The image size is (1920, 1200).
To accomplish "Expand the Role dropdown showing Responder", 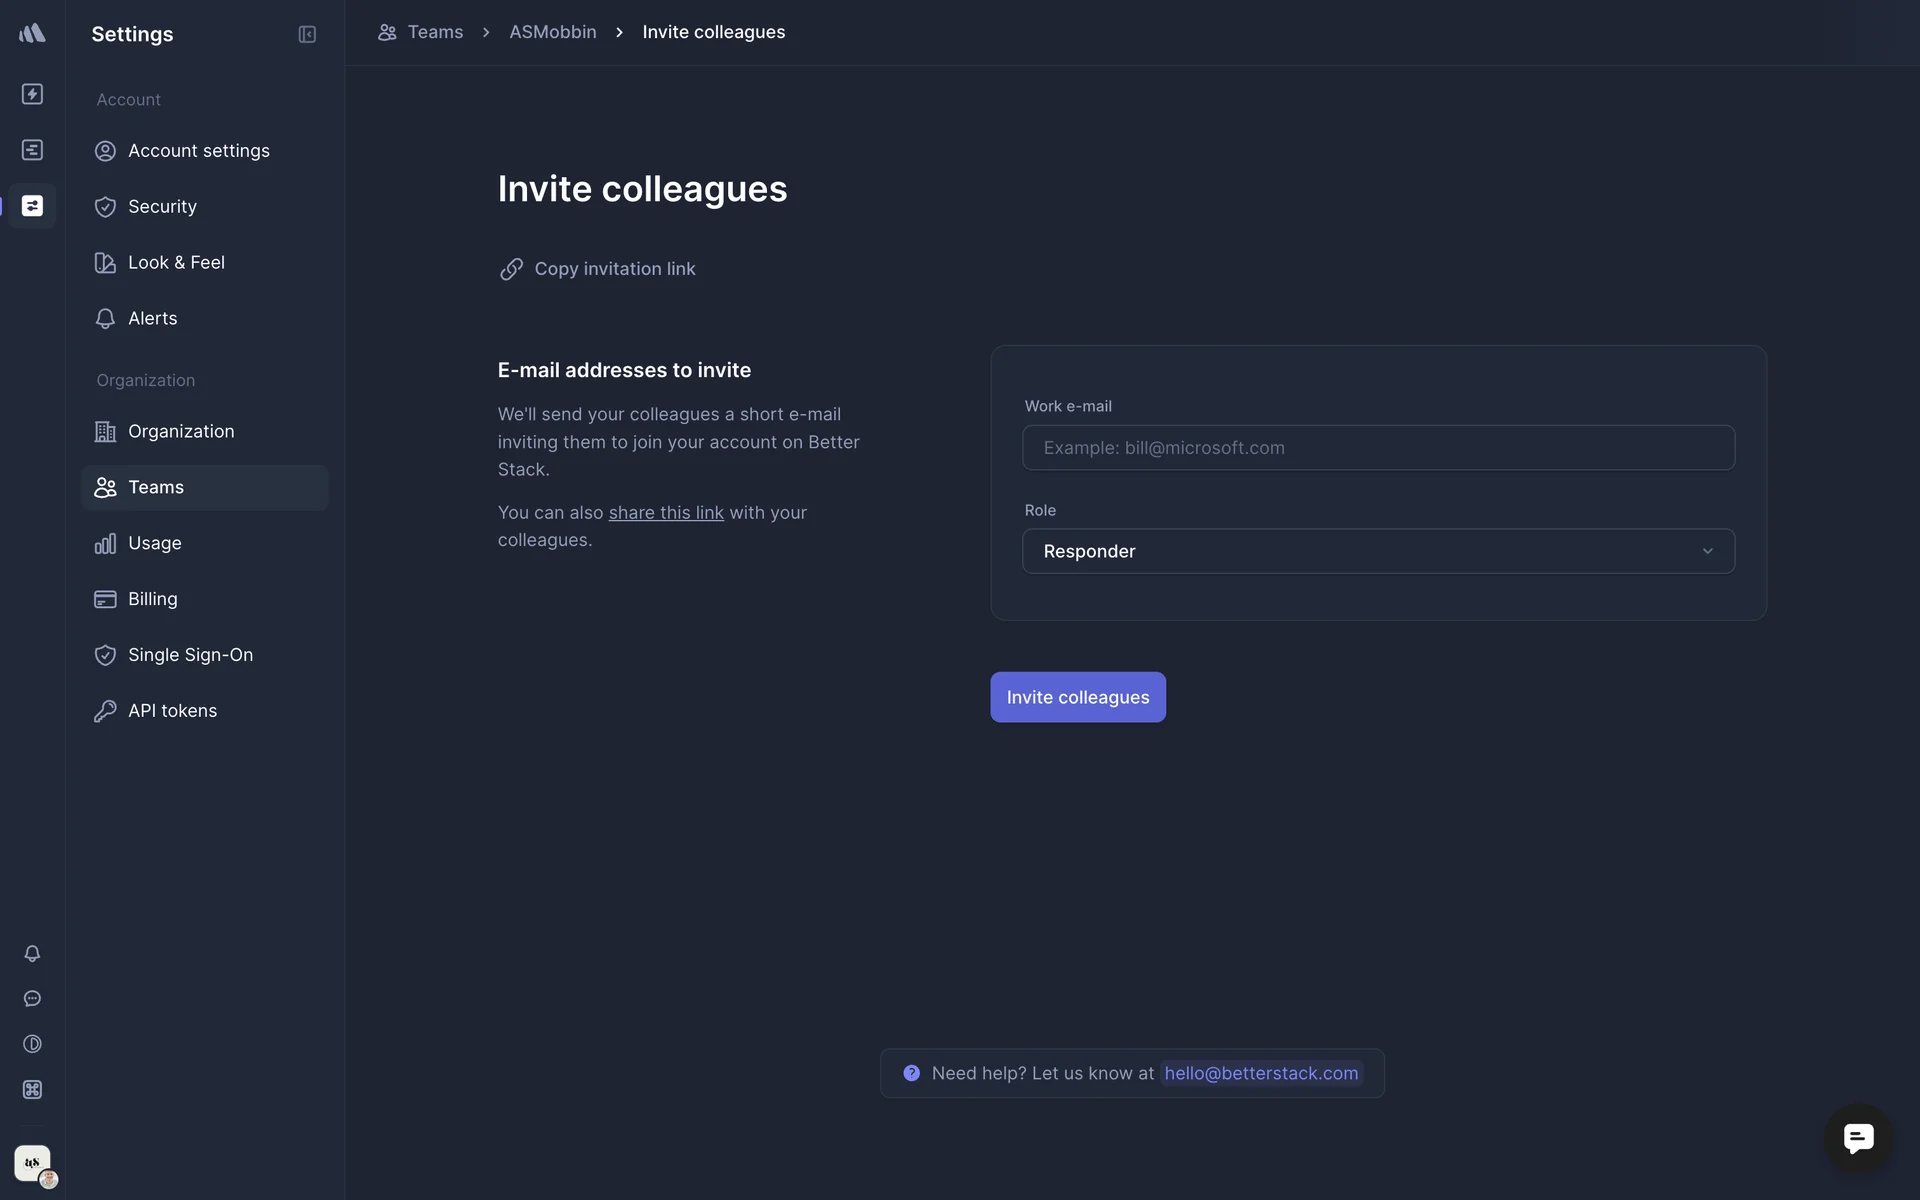I will (x=1378, y=551).
